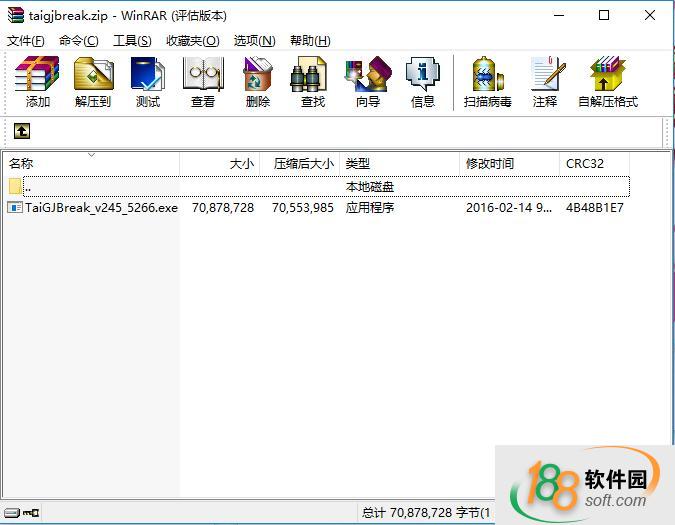Click 自解压格式 (SFX) toolbar icon
Screen dimensions: 675x525
[607, 82]
